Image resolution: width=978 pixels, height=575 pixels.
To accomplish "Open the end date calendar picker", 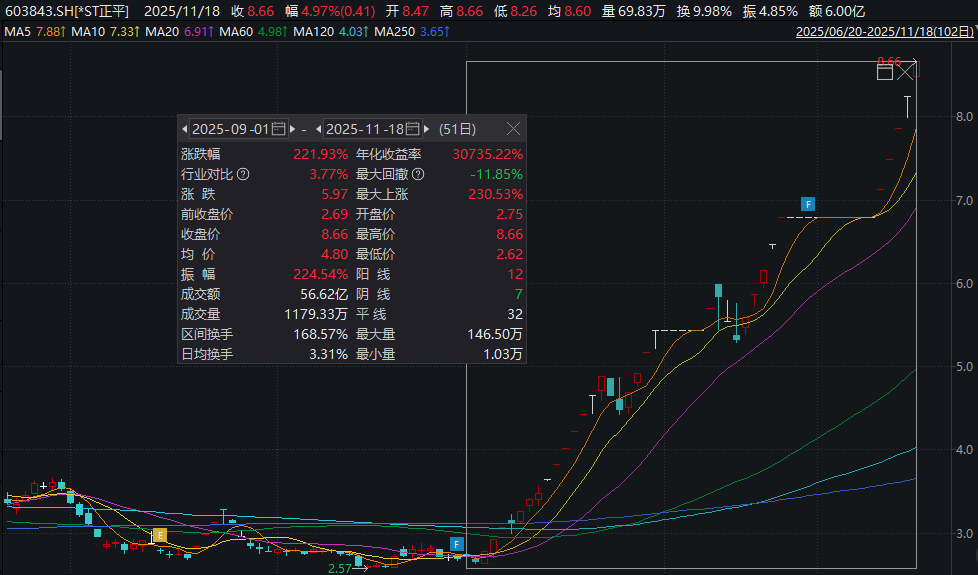I will (x=413, y=129).
